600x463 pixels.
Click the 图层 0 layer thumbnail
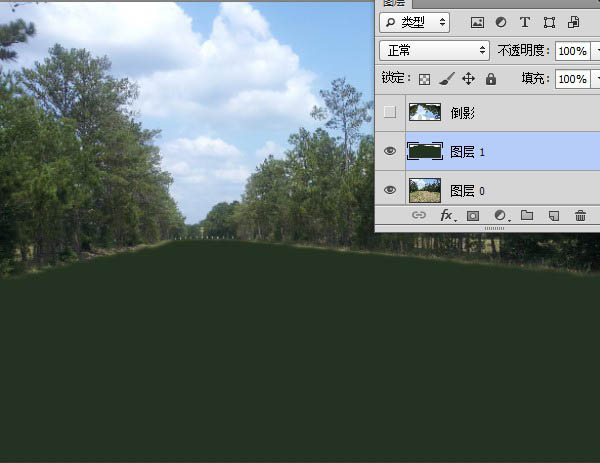click(425, 190)
